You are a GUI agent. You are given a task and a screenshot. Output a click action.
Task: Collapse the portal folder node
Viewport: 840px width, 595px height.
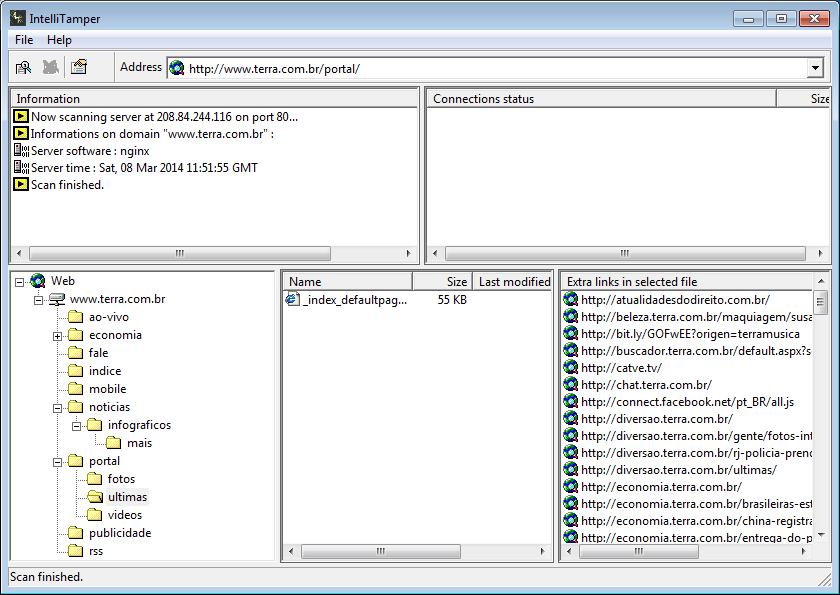[57, 462]
